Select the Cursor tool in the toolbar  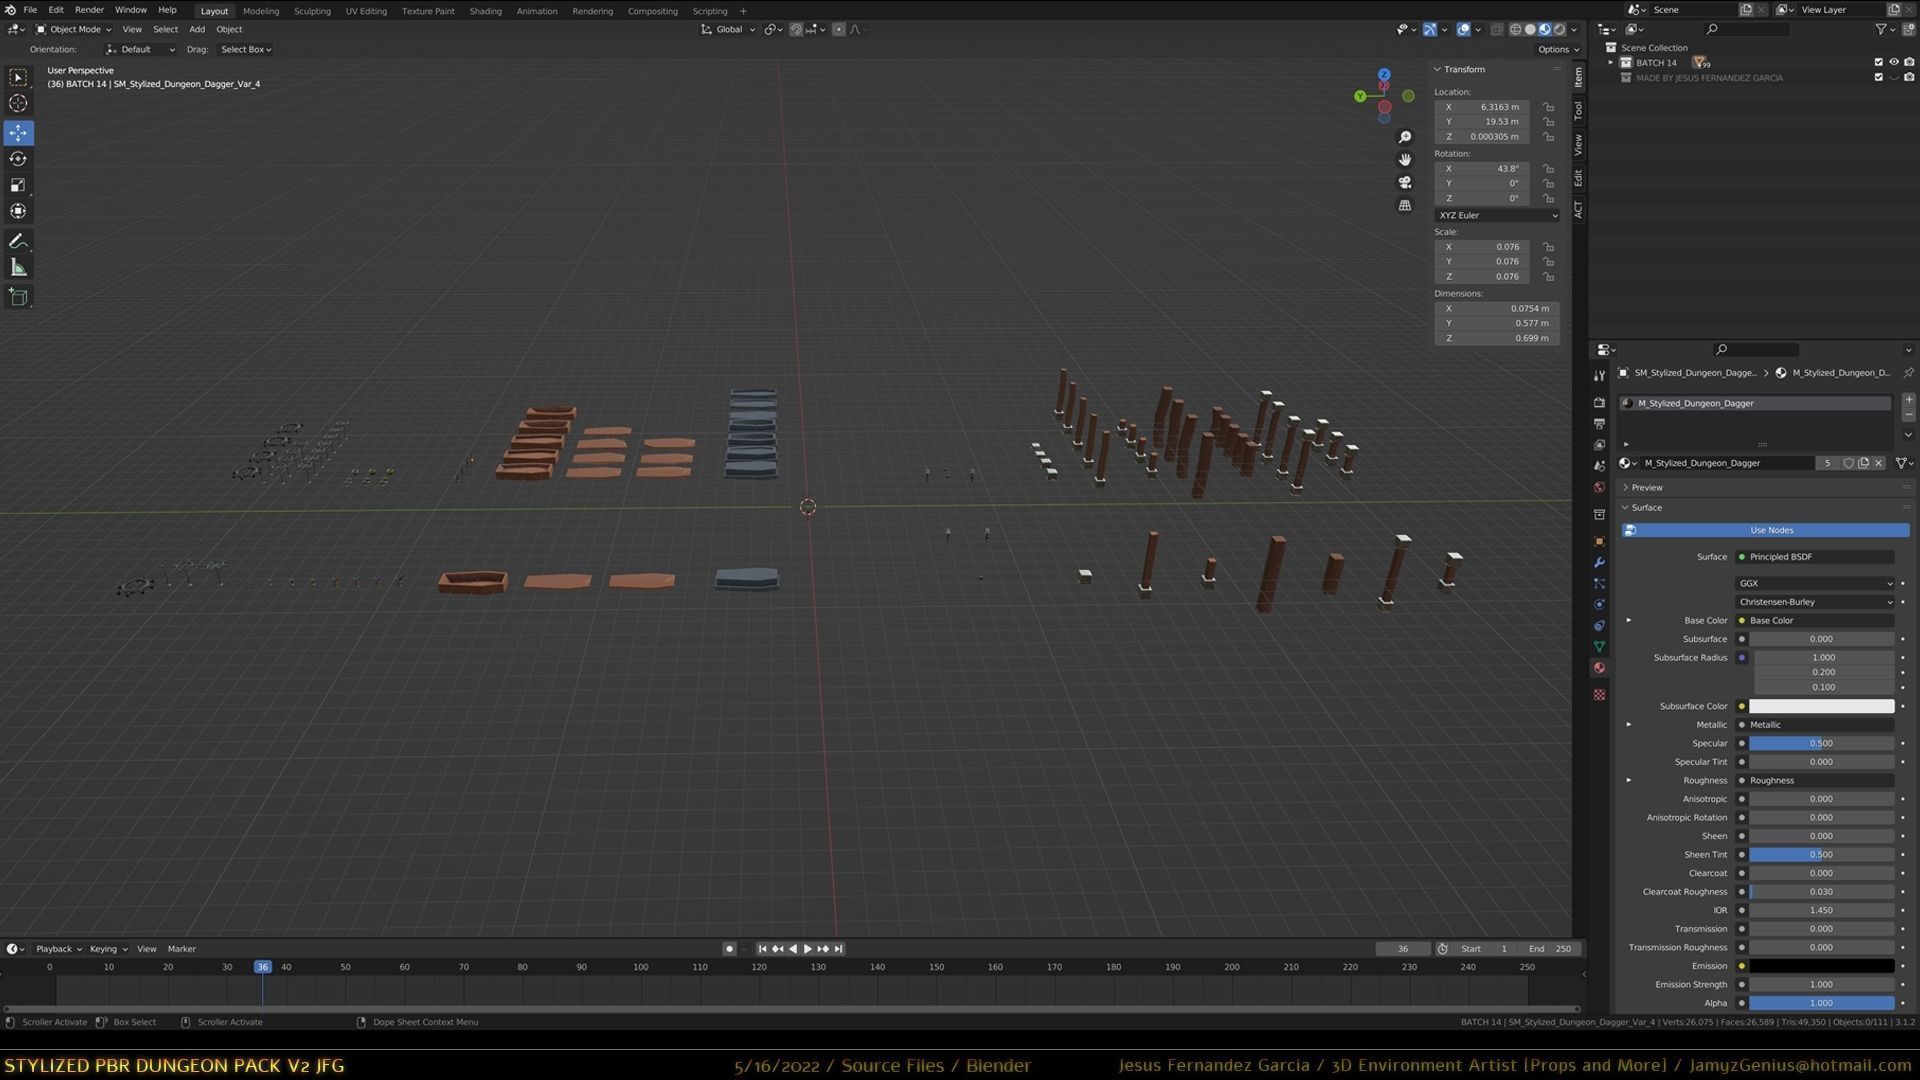click(x=18, y=103)
